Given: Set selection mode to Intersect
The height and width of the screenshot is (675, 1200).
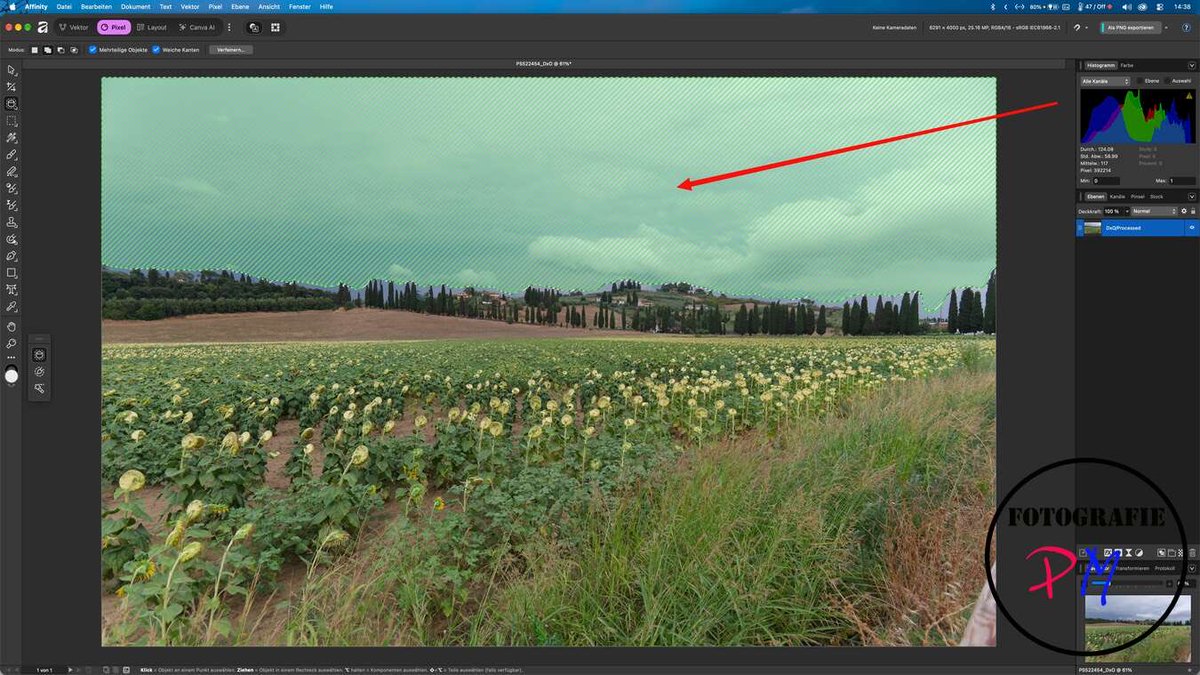Looking at the screenshot, I should 74,49.
